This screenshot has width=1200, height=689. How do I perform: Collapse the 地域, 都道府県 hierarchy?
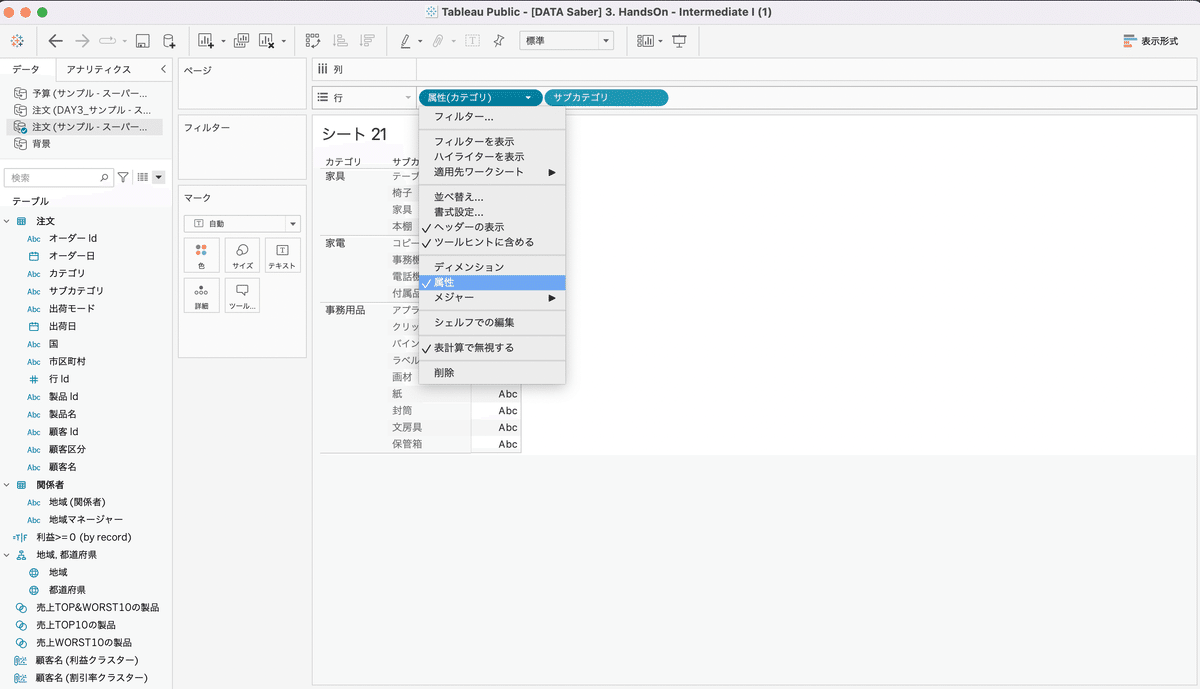pyautogui.click(x=8, y=555)
